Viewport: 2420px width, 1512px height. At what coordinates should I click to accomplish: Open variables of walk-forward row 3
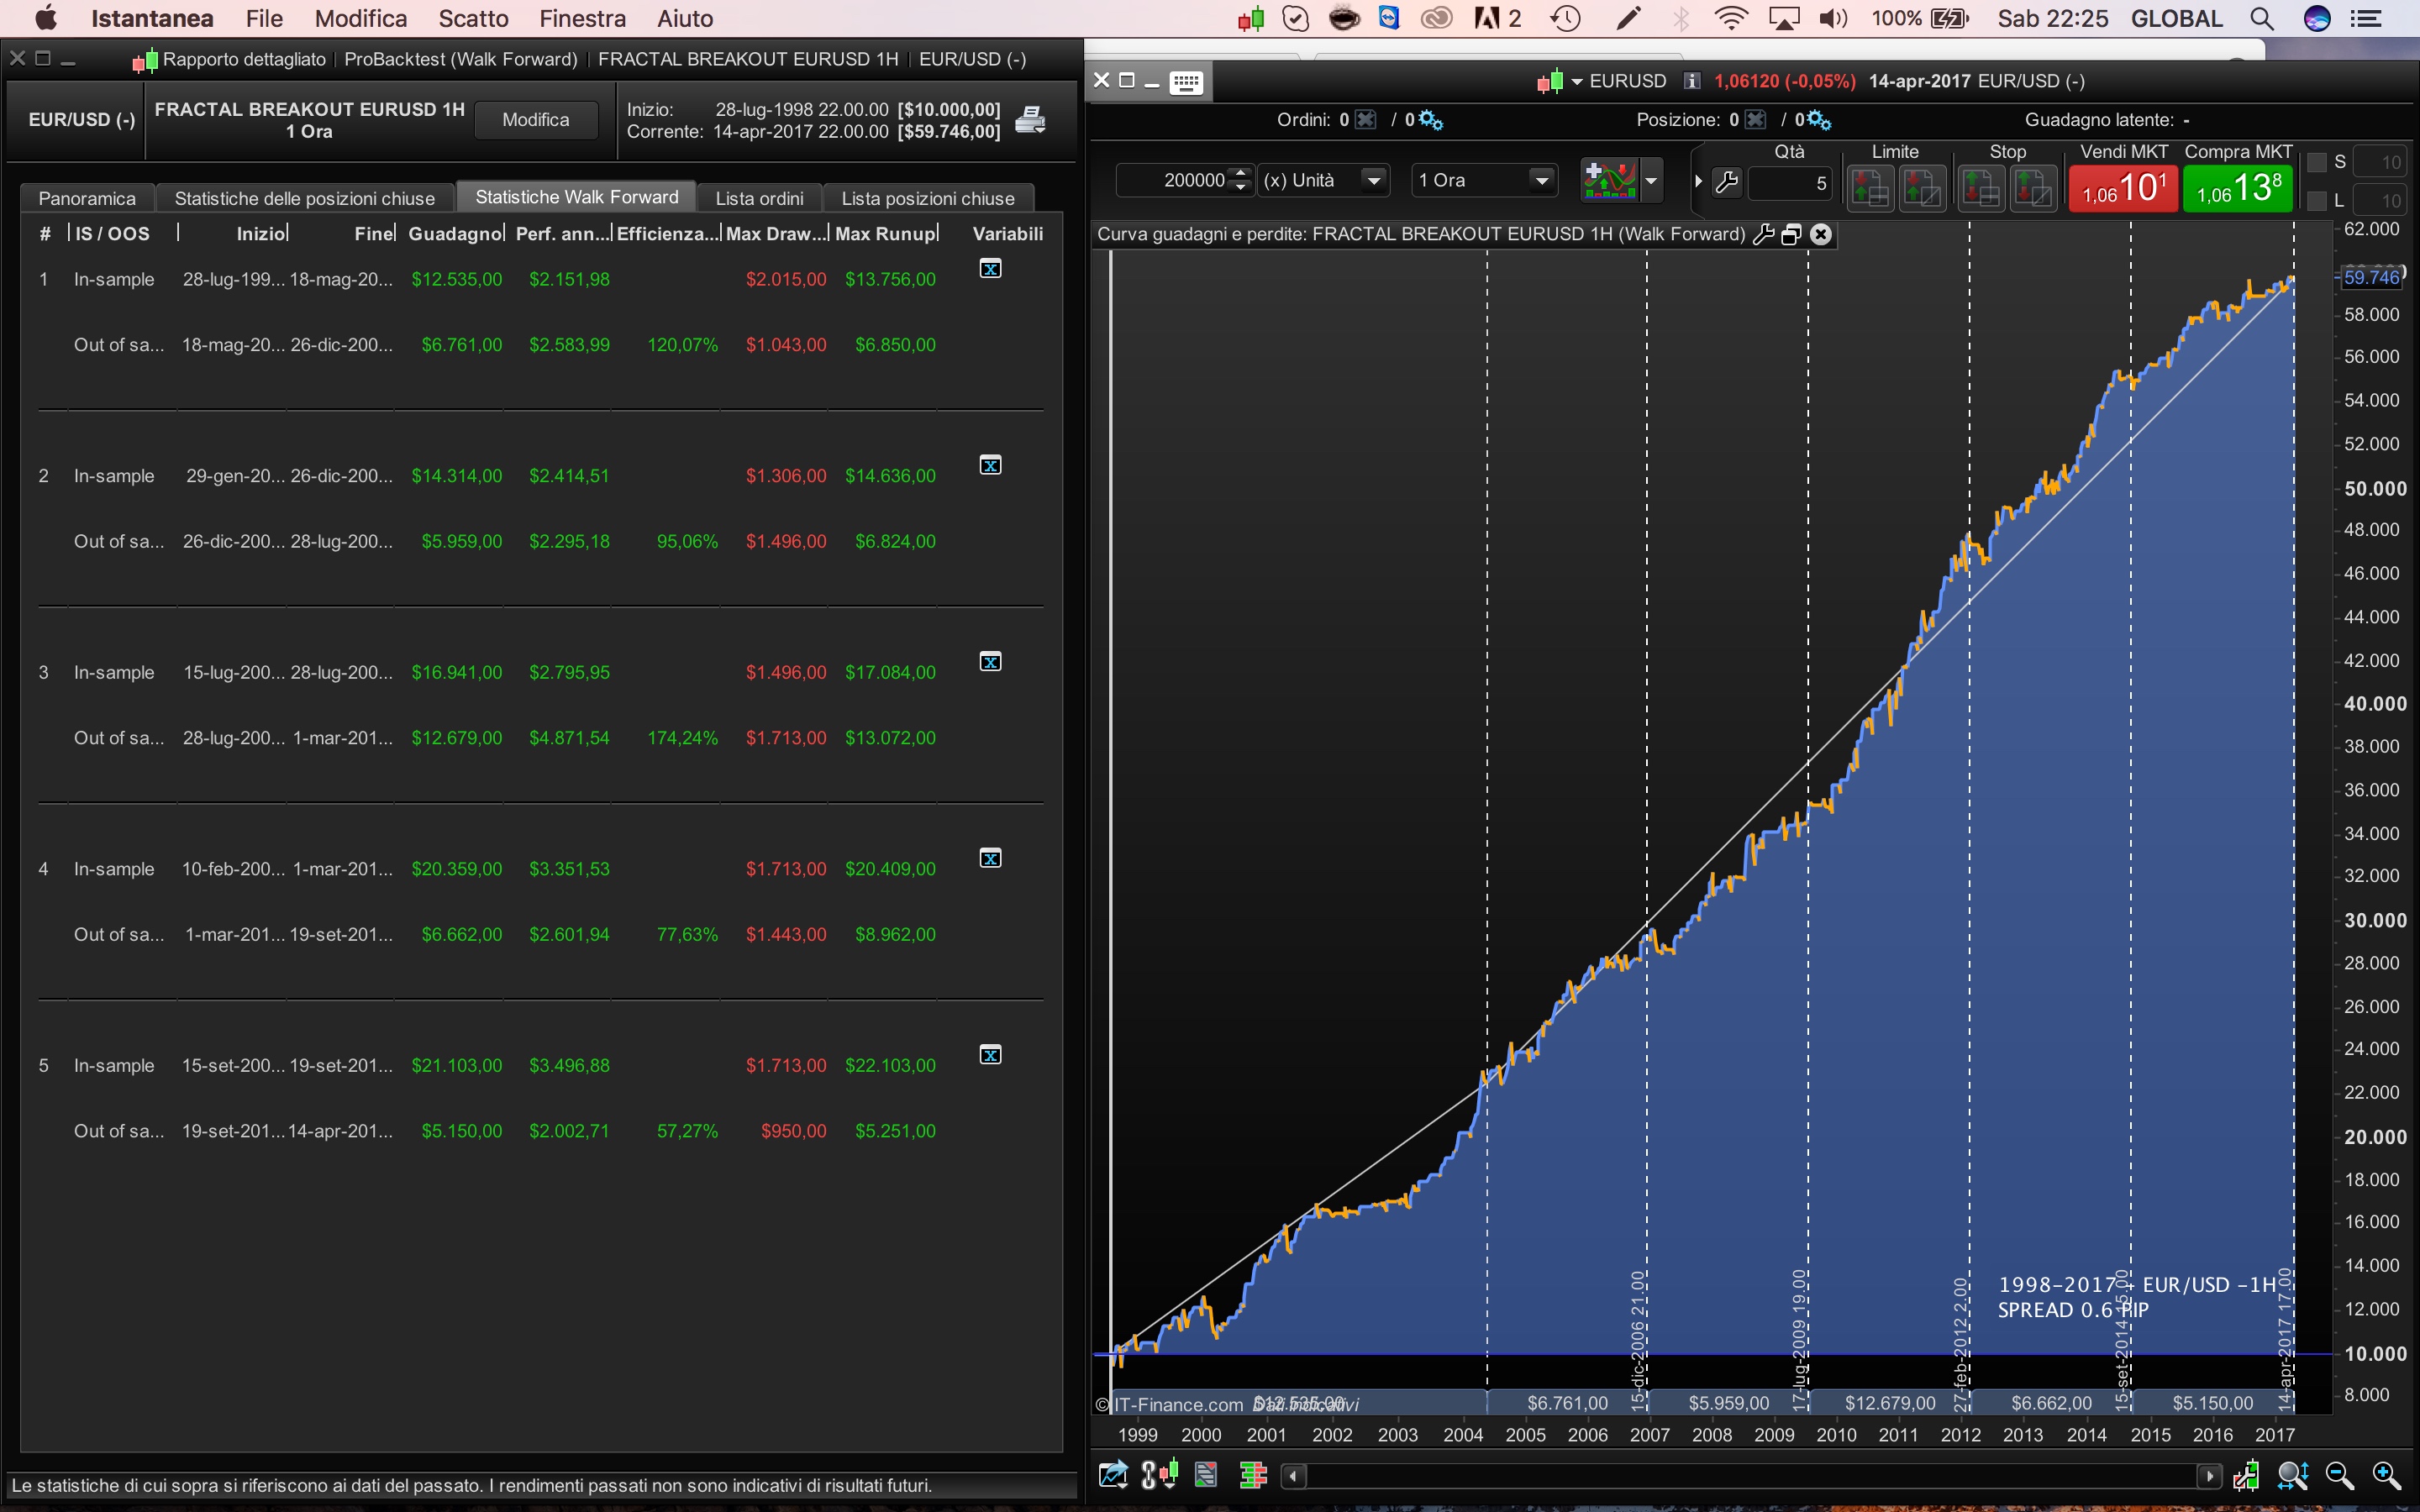990,662
